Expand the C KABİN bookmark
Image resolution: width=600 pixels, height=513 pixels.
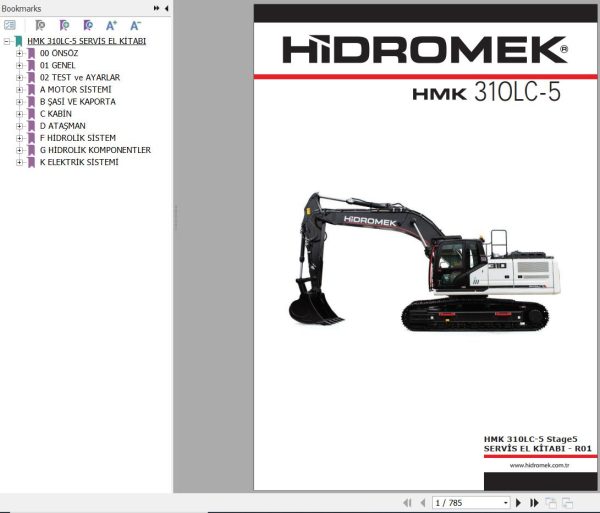[x=19, y=114]
